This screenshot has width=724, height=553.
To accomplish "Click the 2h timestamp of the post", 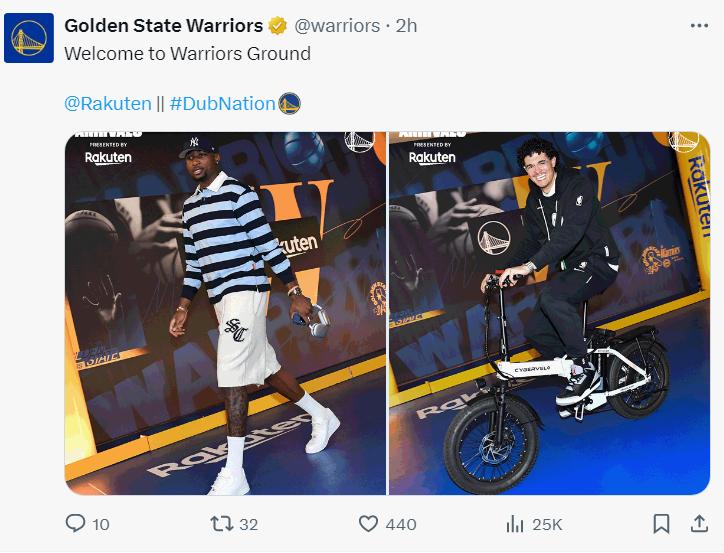I will click(406, 25).
